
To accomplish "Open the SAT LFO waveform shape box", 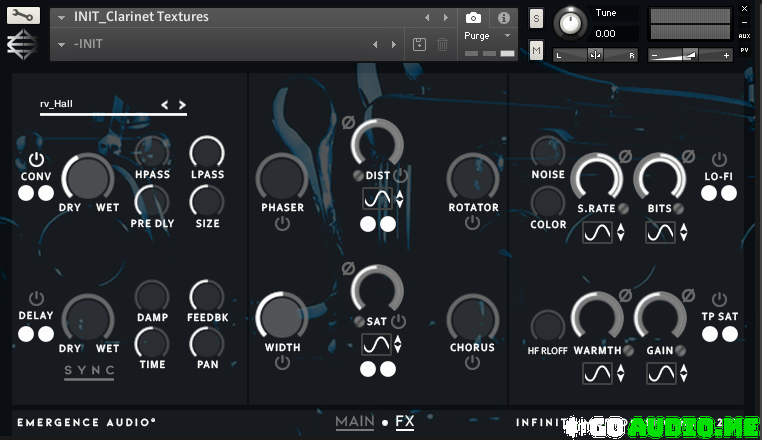I will (x=376, y=344).
